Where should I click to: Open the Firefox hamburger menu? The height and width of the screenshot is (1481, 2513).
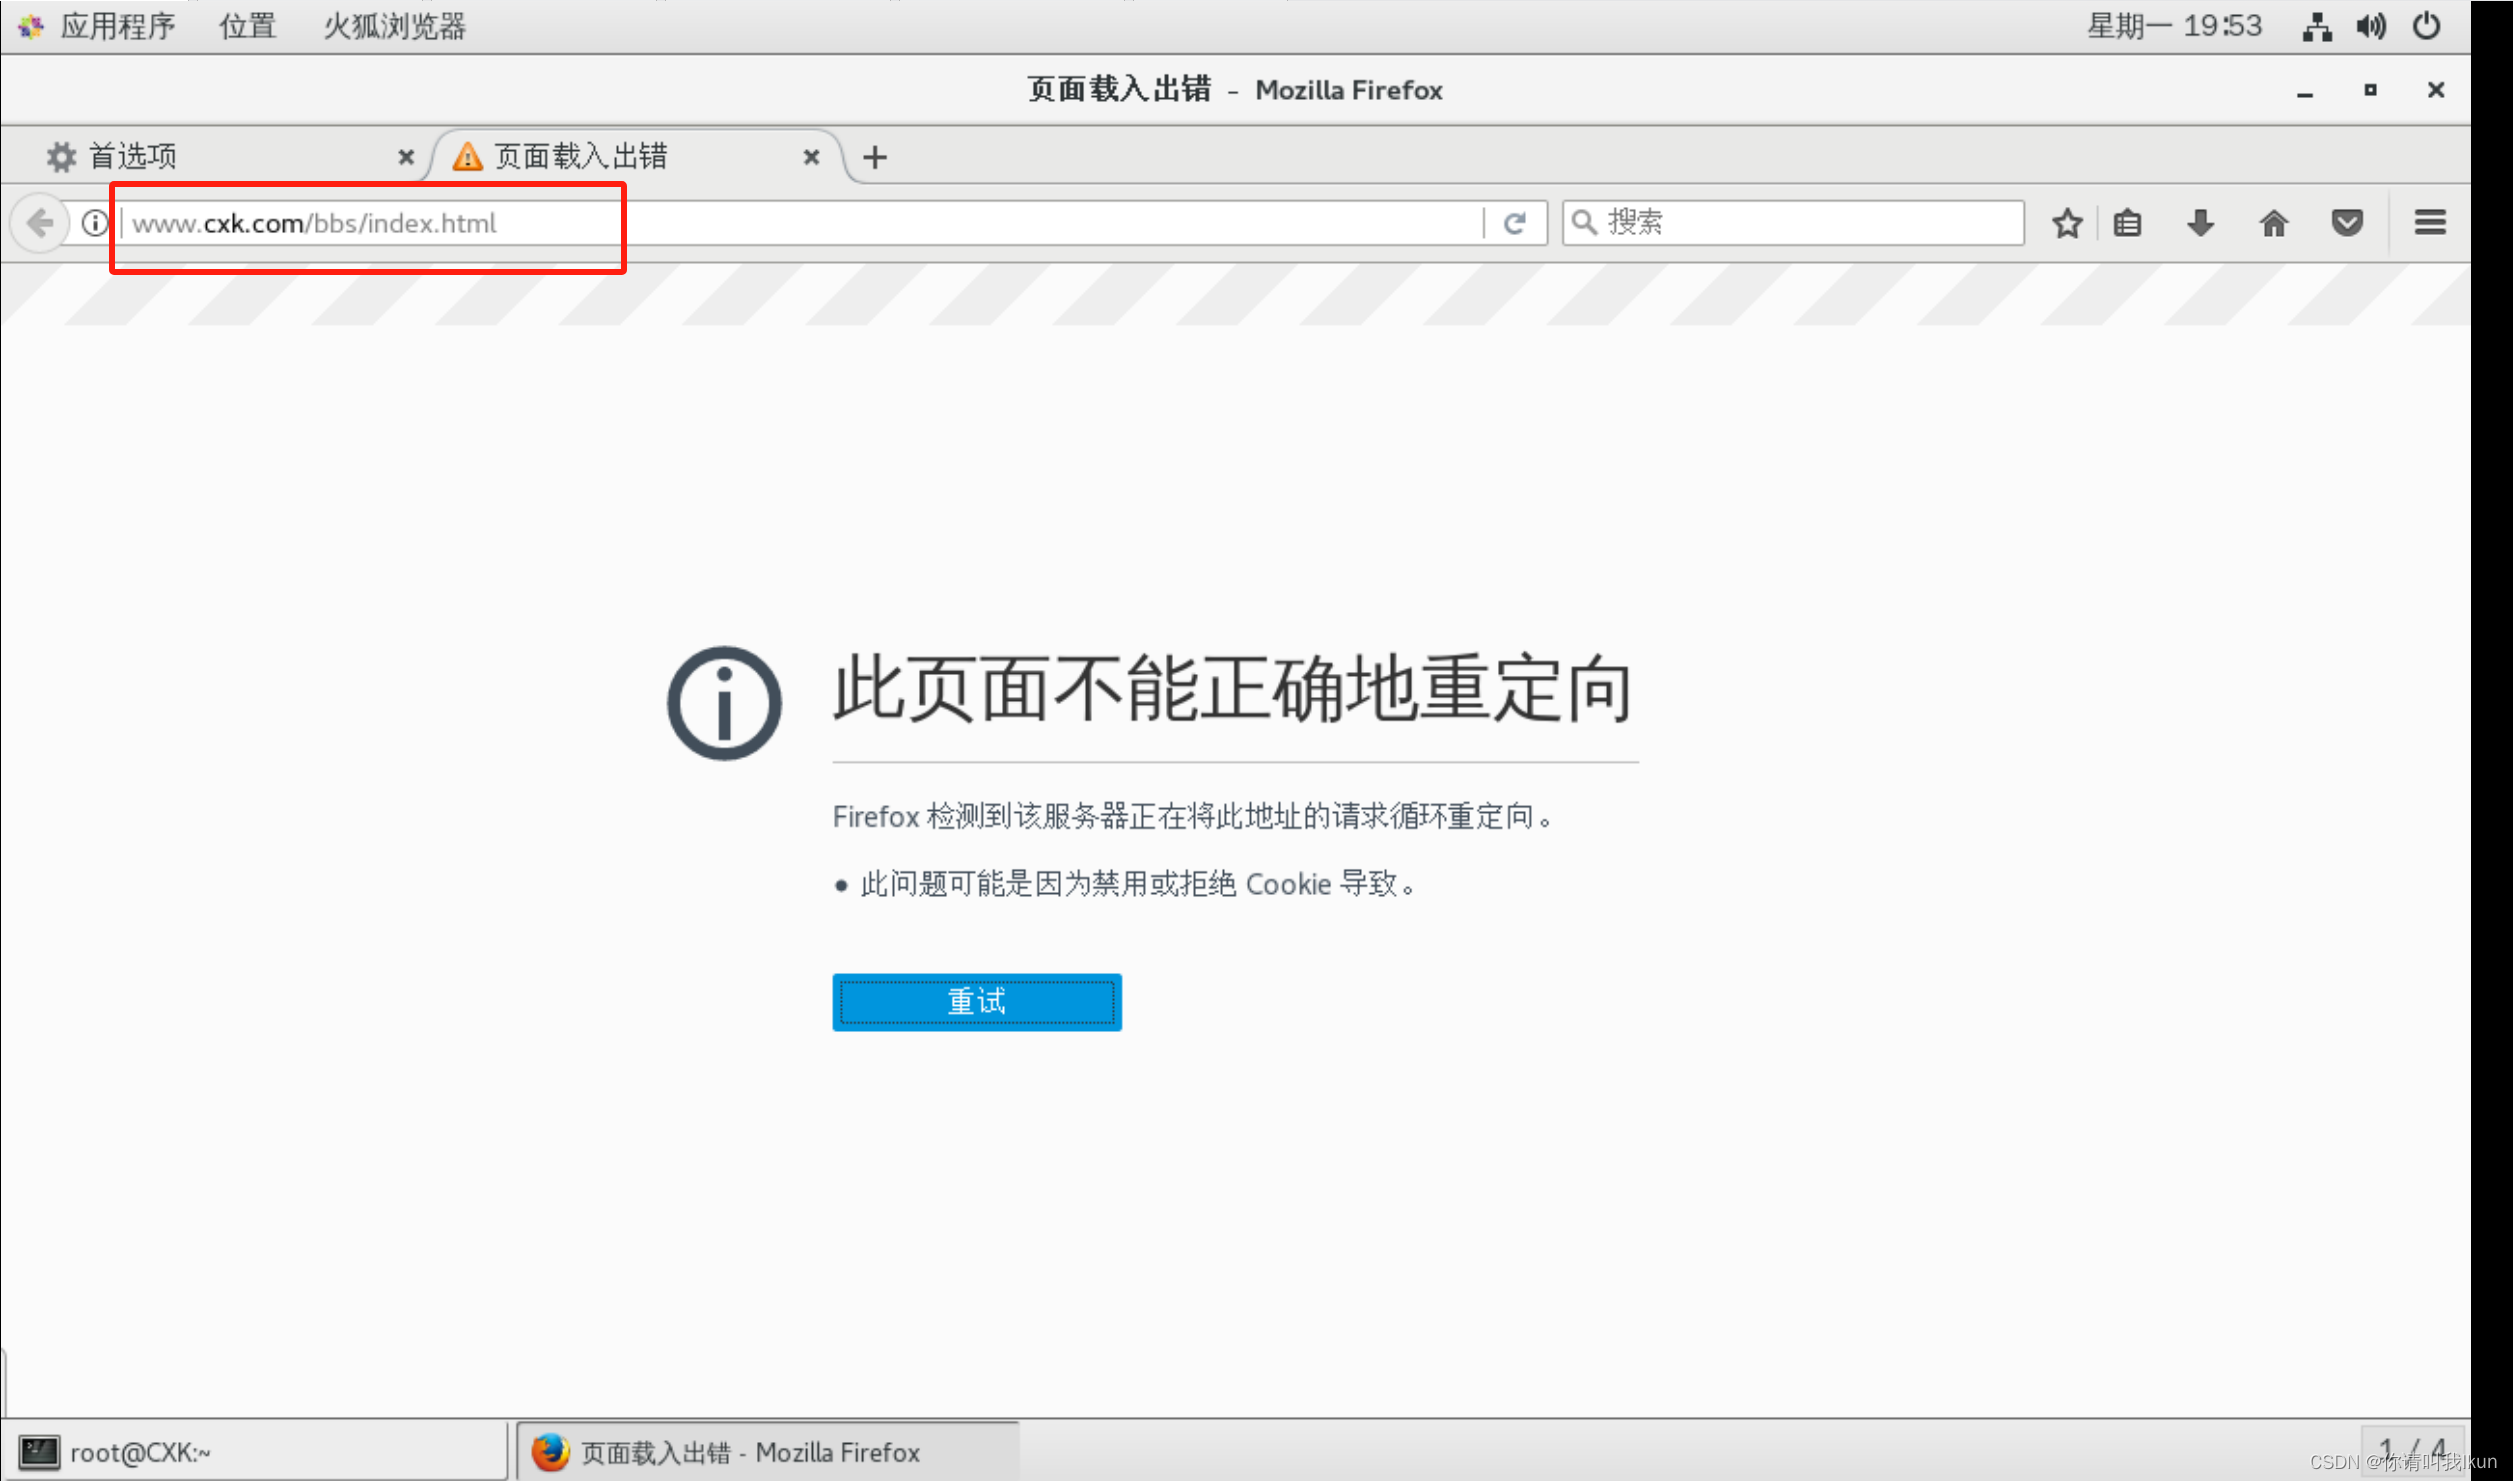coord(2430,222)
